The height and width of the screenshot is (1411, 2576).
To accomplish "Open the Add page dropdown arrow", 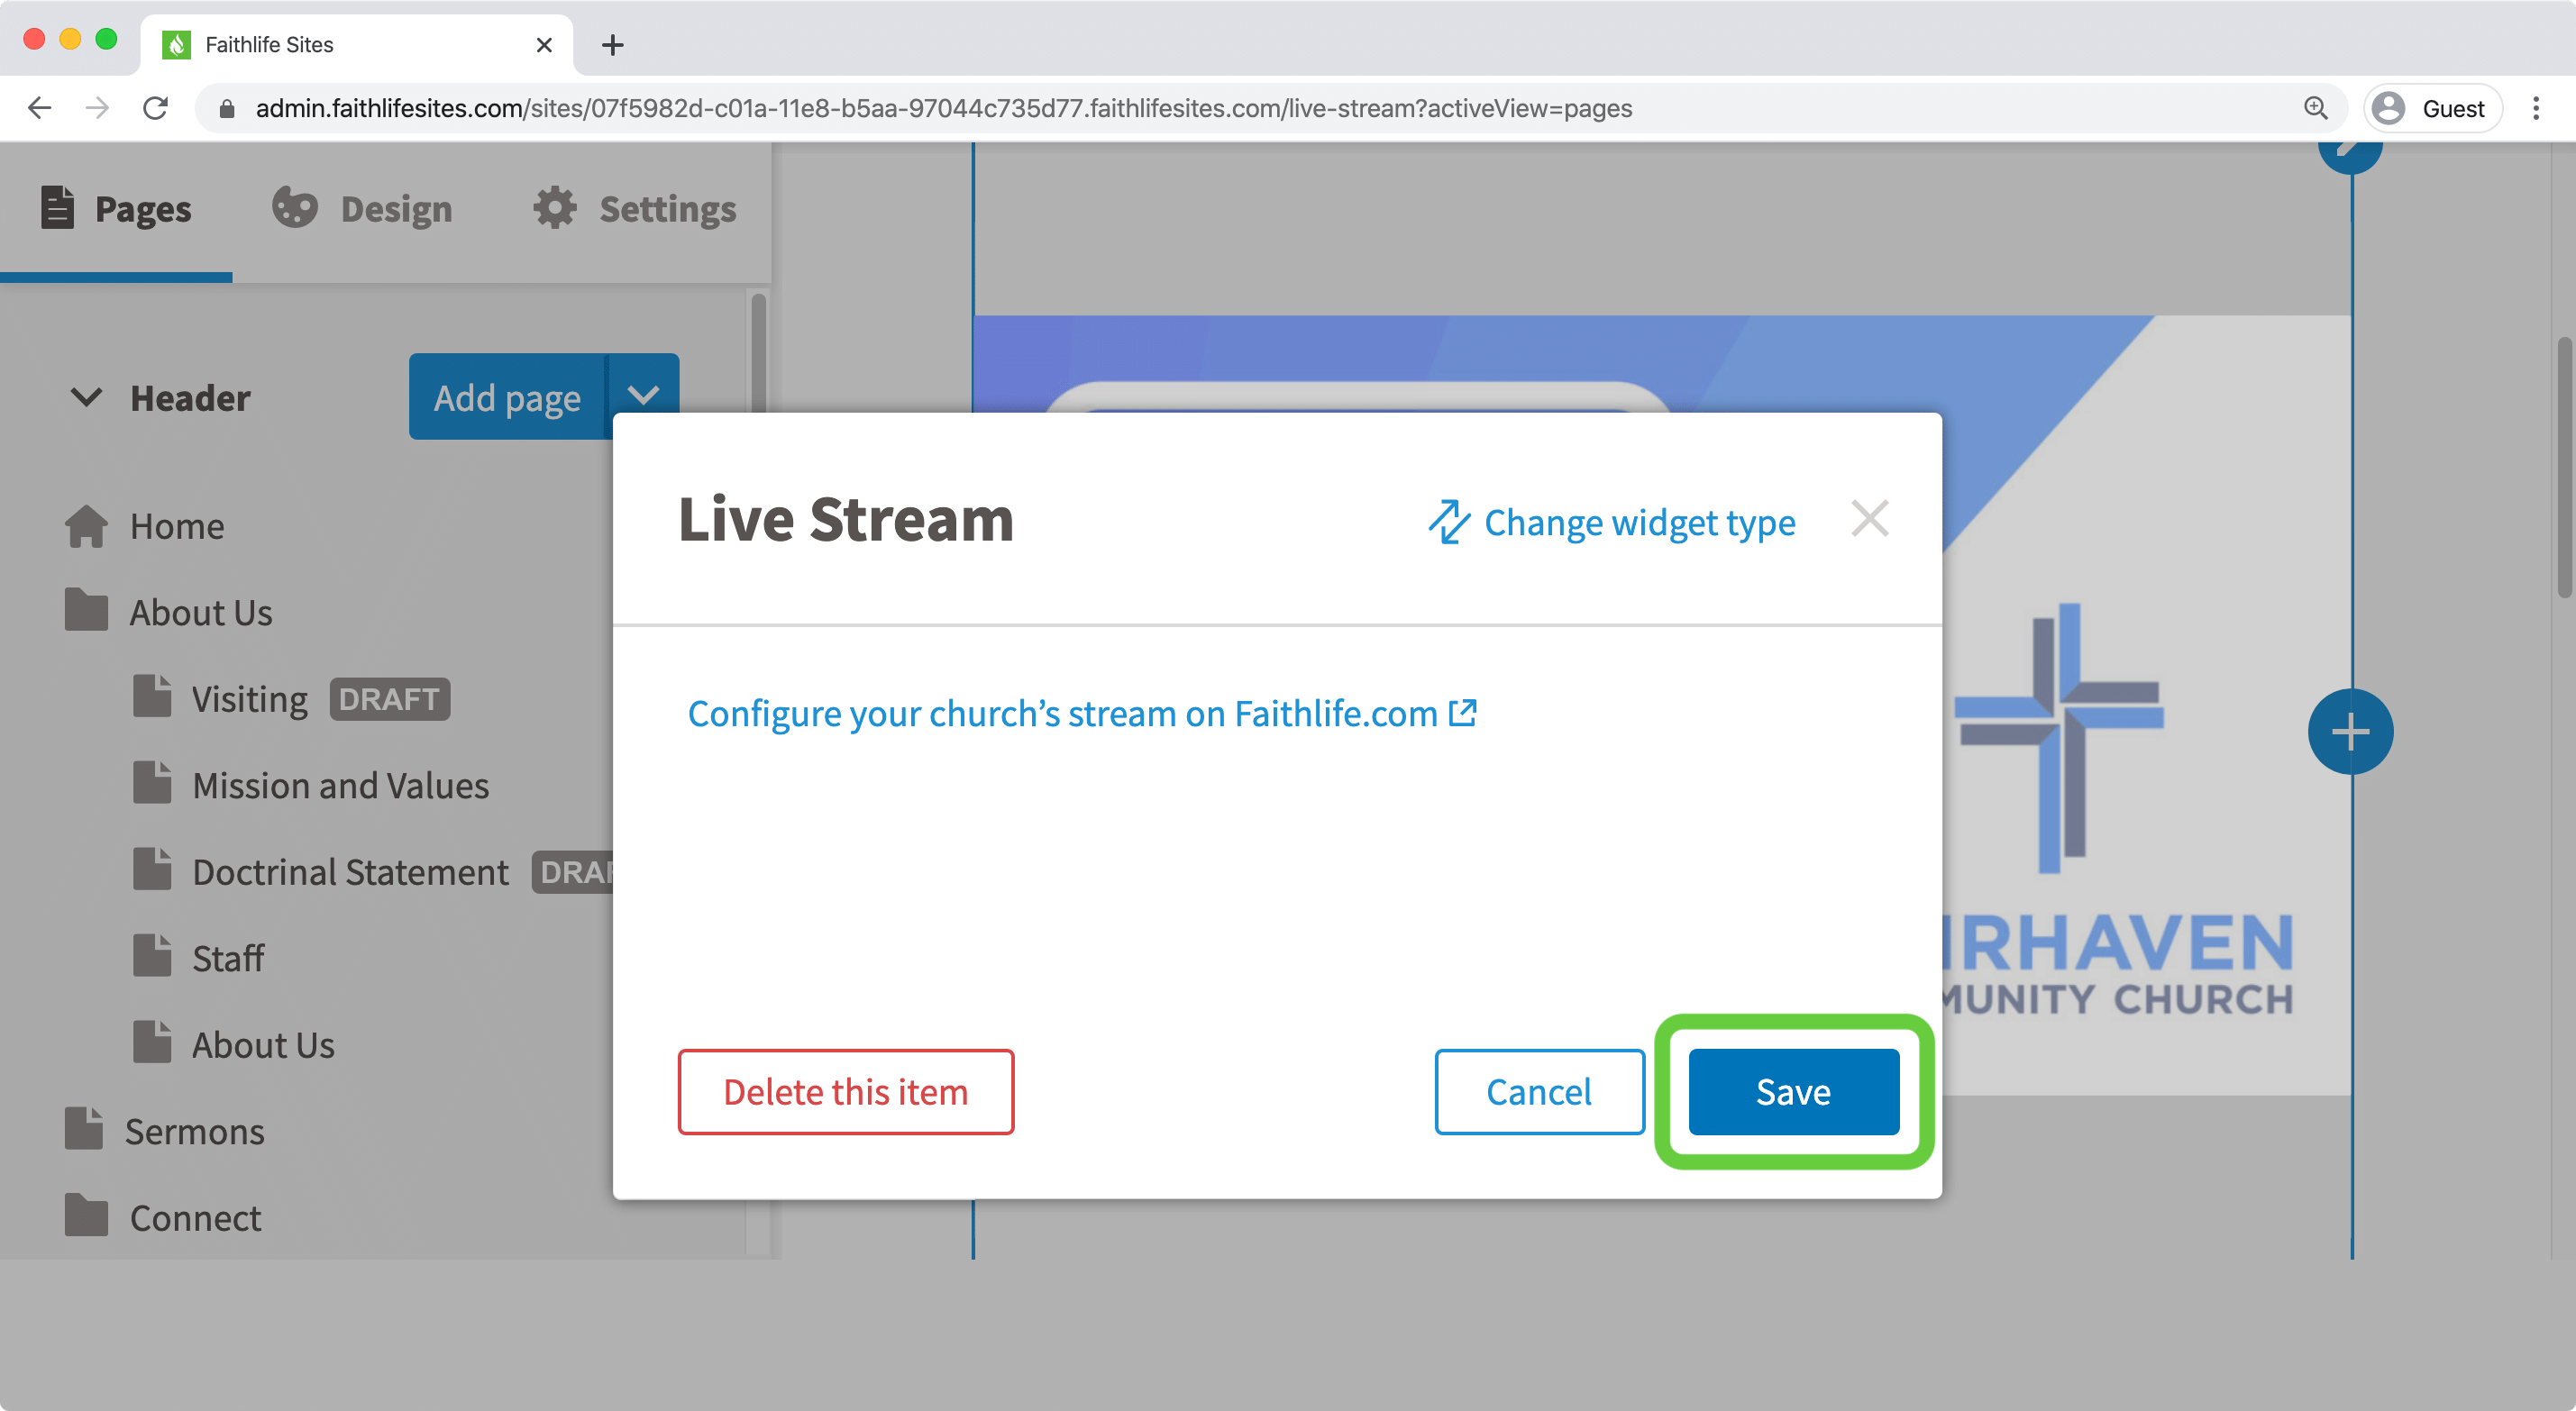I will [643, 397].
